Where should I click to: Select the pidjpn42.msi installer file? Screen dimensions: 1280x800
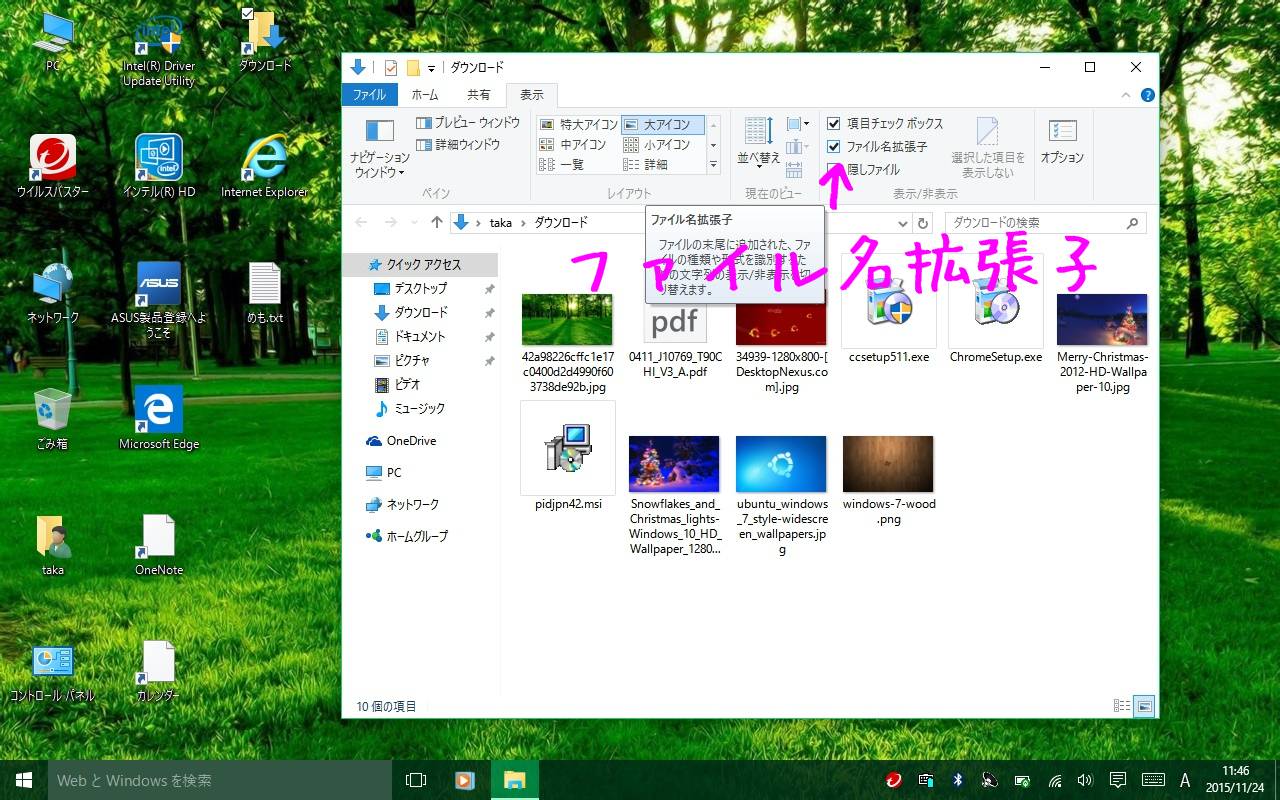[568, 457]
